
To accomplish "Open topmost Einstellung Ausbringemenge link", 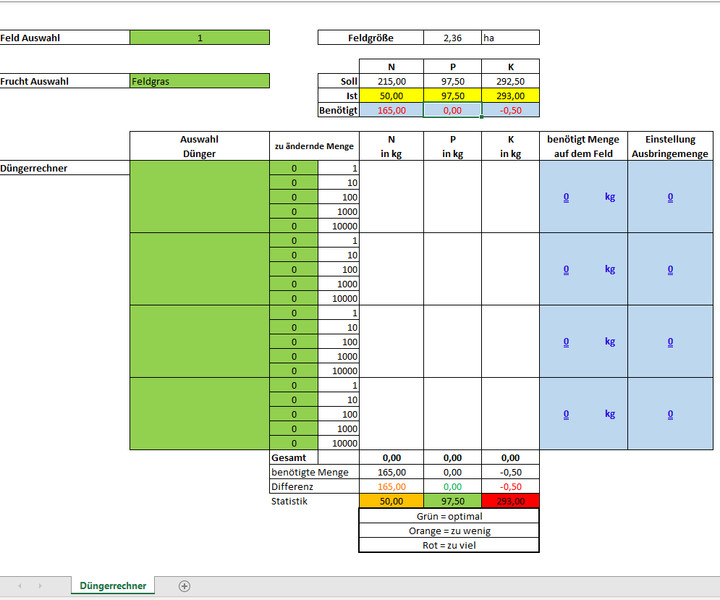I will [670, 197].
